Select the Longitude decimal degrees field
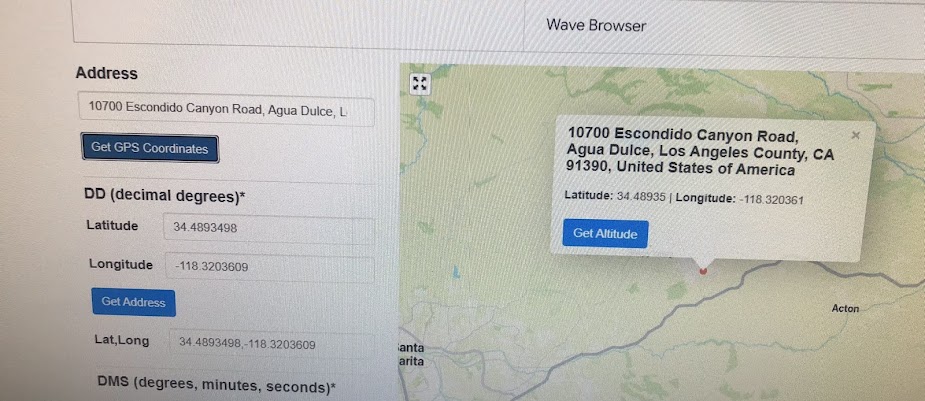 pyautogui.click(x=270, y=268)
